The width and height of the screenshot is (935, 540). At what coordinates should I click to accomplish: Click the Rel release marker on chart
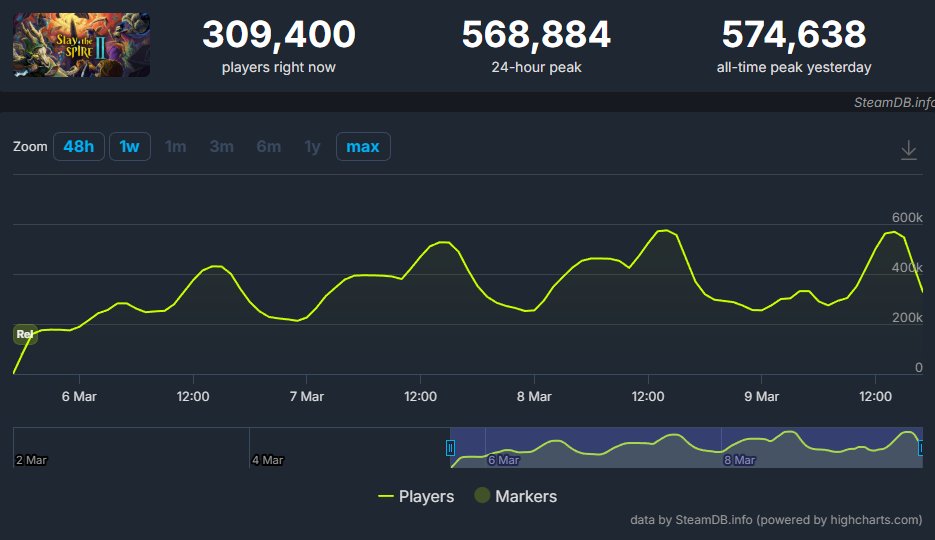[25, 334]
